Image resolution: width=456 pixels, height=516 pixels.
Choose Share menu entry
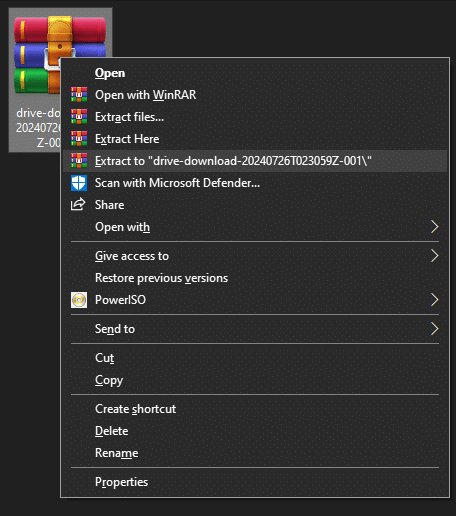point(255,205)
